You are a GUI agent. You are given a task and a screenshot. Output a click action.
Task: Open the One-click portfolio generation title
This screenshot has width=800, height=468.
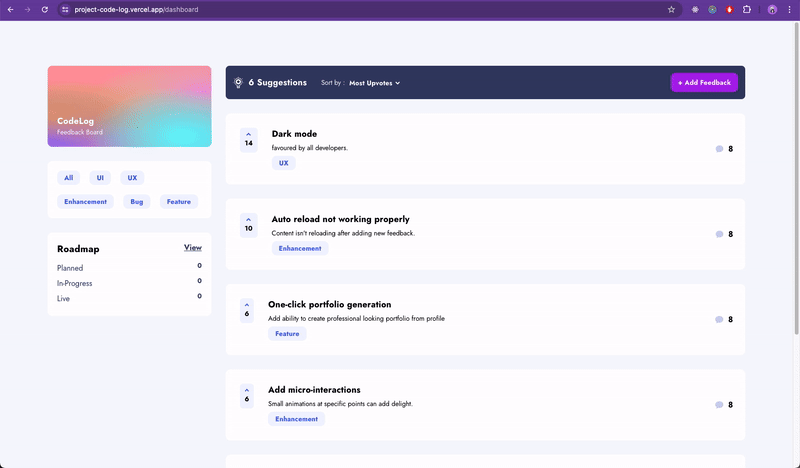pyautogui.click(x=329, y=304)
